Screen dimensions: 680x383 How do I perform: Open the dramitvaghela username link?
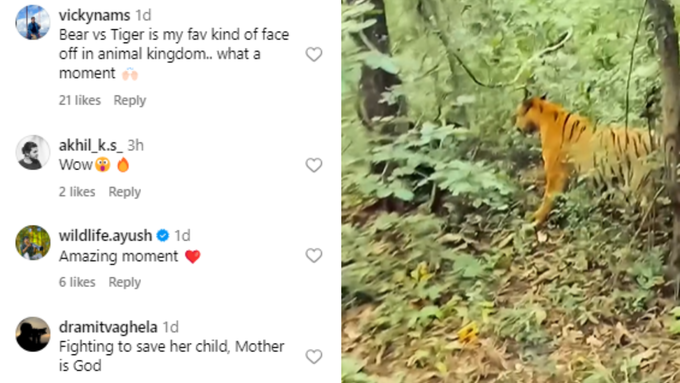tap(108, 327)
